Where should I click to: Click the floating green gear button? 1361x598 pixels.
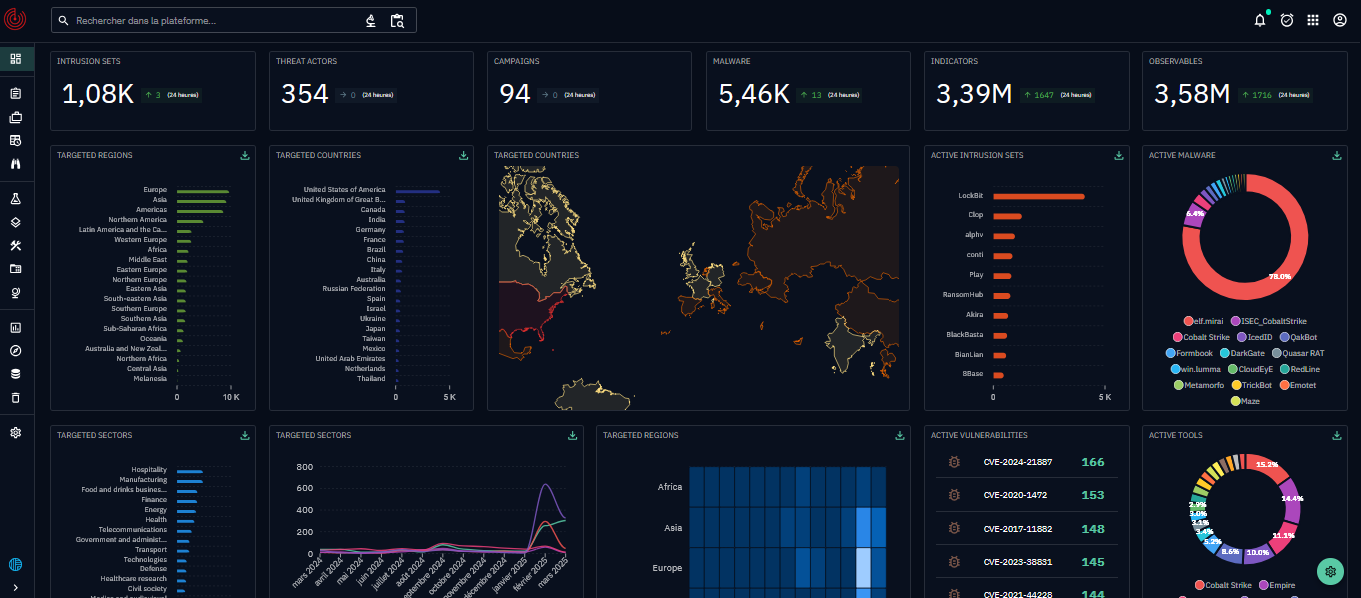1330,571
